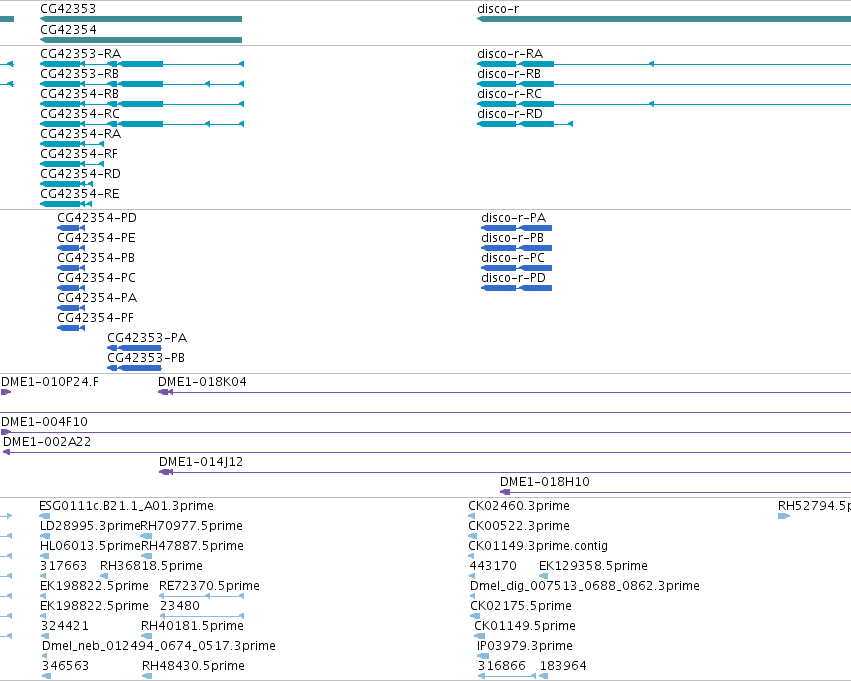The width and height of the screenshot is (851, 681).
Task: Choose protein disco-r-PB
Action: (x=516, y=248)
